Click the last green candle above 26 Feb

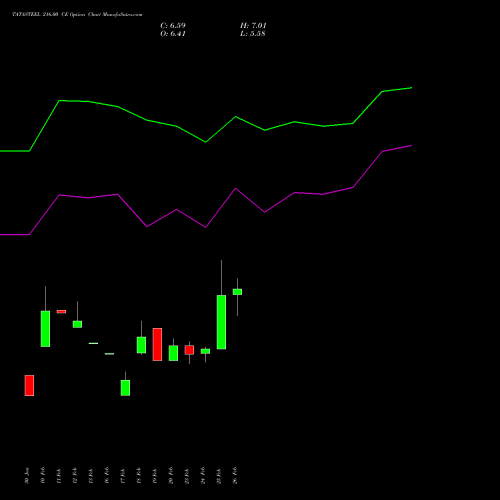click(x=237, y=292)
